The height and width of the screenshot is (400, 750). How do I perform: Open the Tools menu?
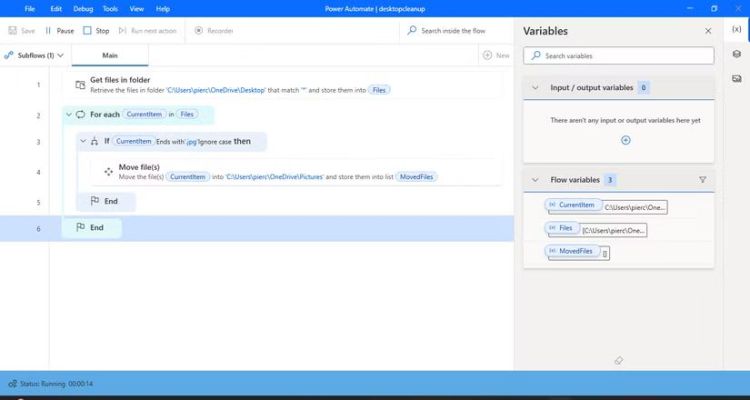[110, 8]
